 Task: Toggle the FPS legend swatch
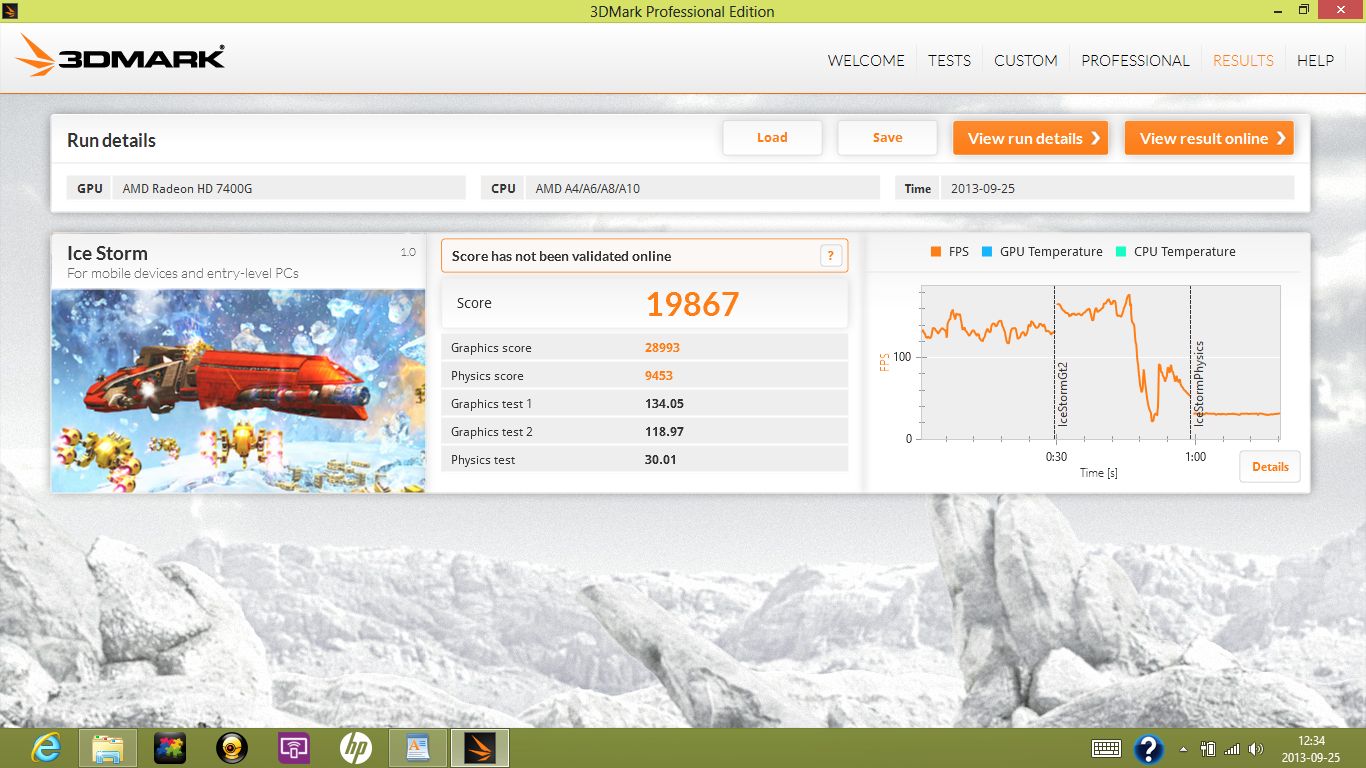936,252
